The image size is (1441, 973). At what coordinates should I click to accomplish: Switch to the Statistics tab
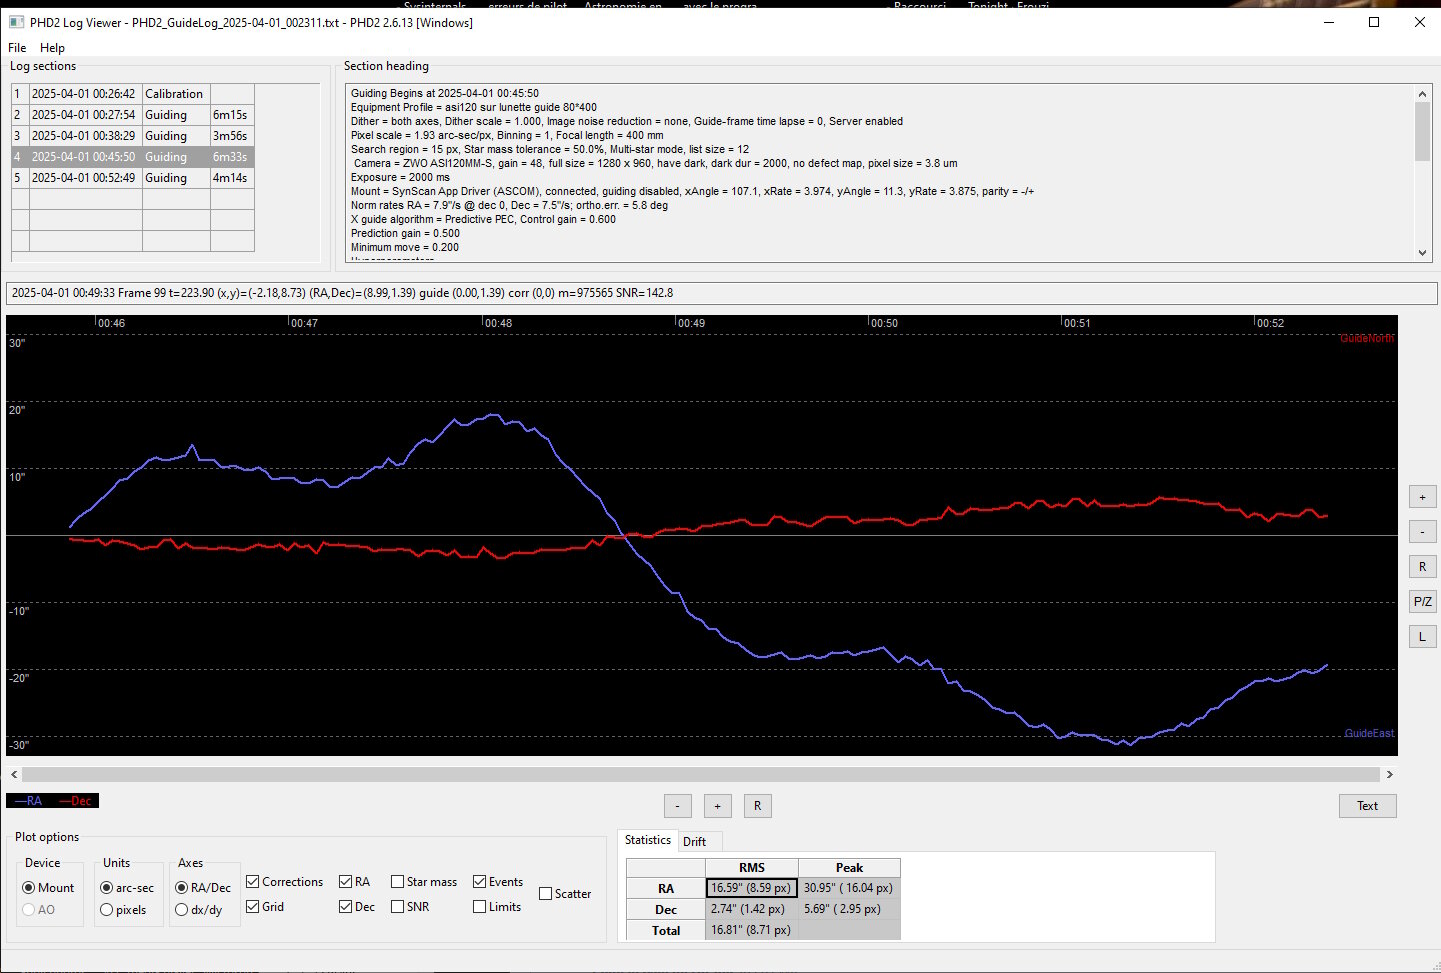(x=648, y=840)
